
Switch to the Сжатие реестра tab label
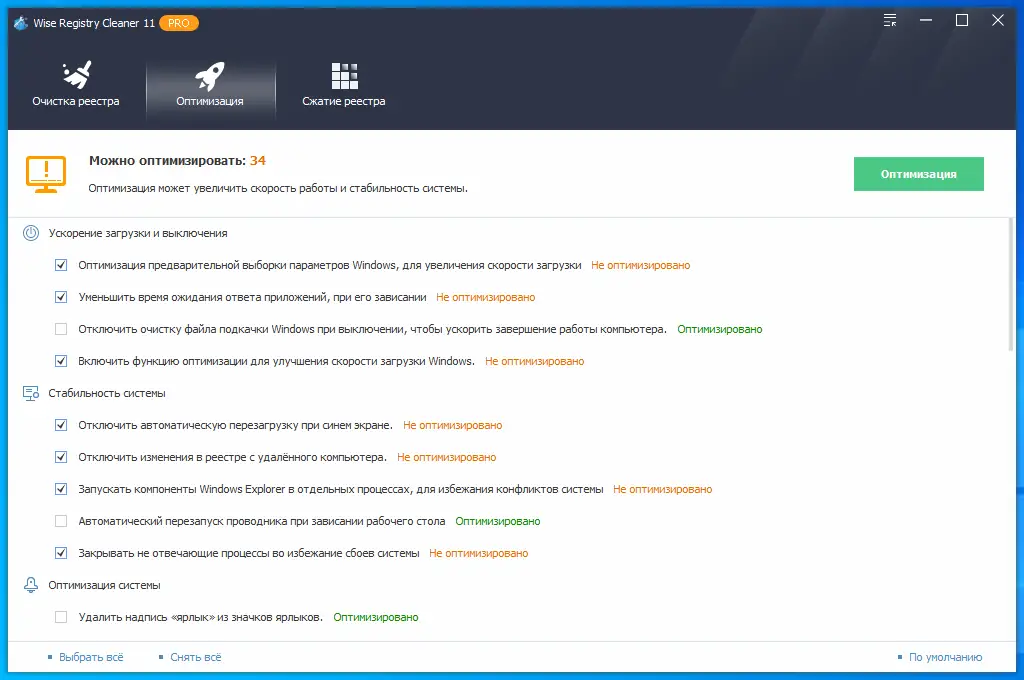pos(344,101)
